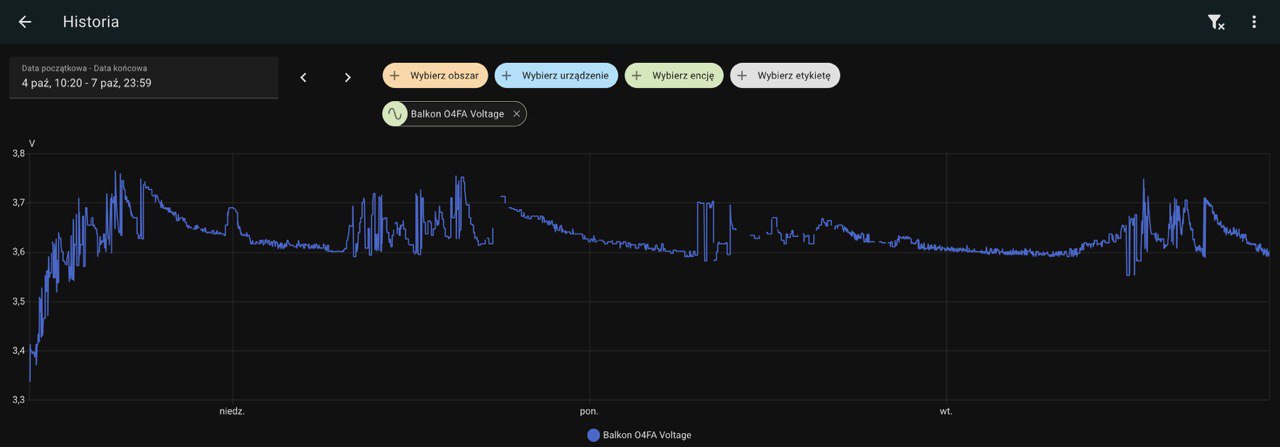Viewport: 1280px width, 447px height.
Task: Open the date range picker field
Action: 143,77
